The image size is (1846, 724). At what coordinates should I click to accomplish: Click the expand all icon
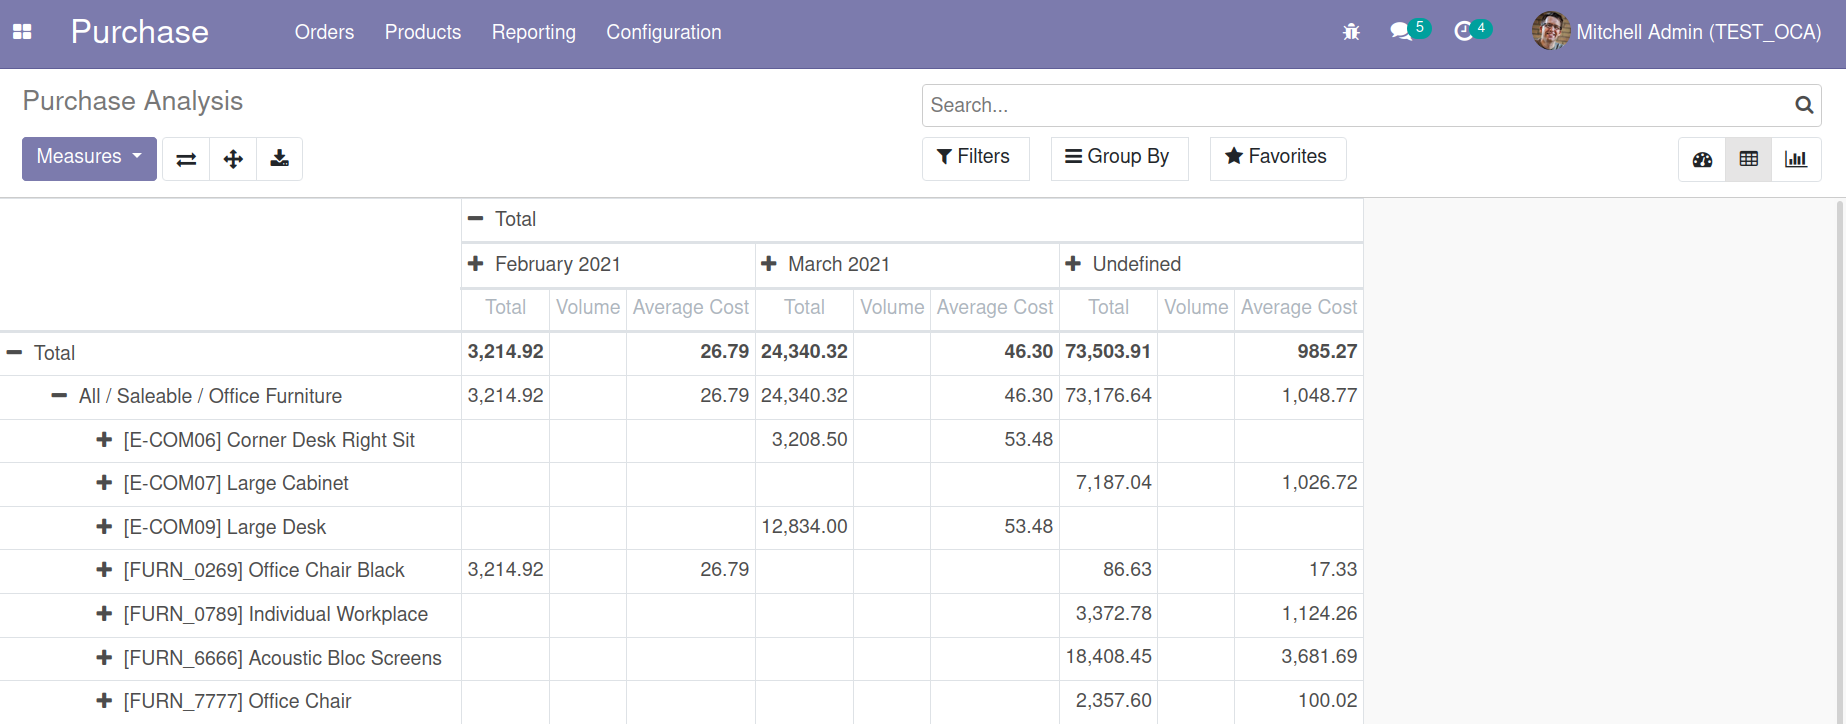pos(233,159)
